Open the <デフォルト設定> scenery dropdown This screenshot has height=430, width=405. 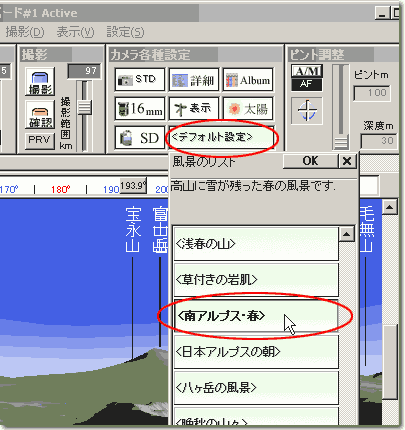pyautogui.click(x=222, y=137)
